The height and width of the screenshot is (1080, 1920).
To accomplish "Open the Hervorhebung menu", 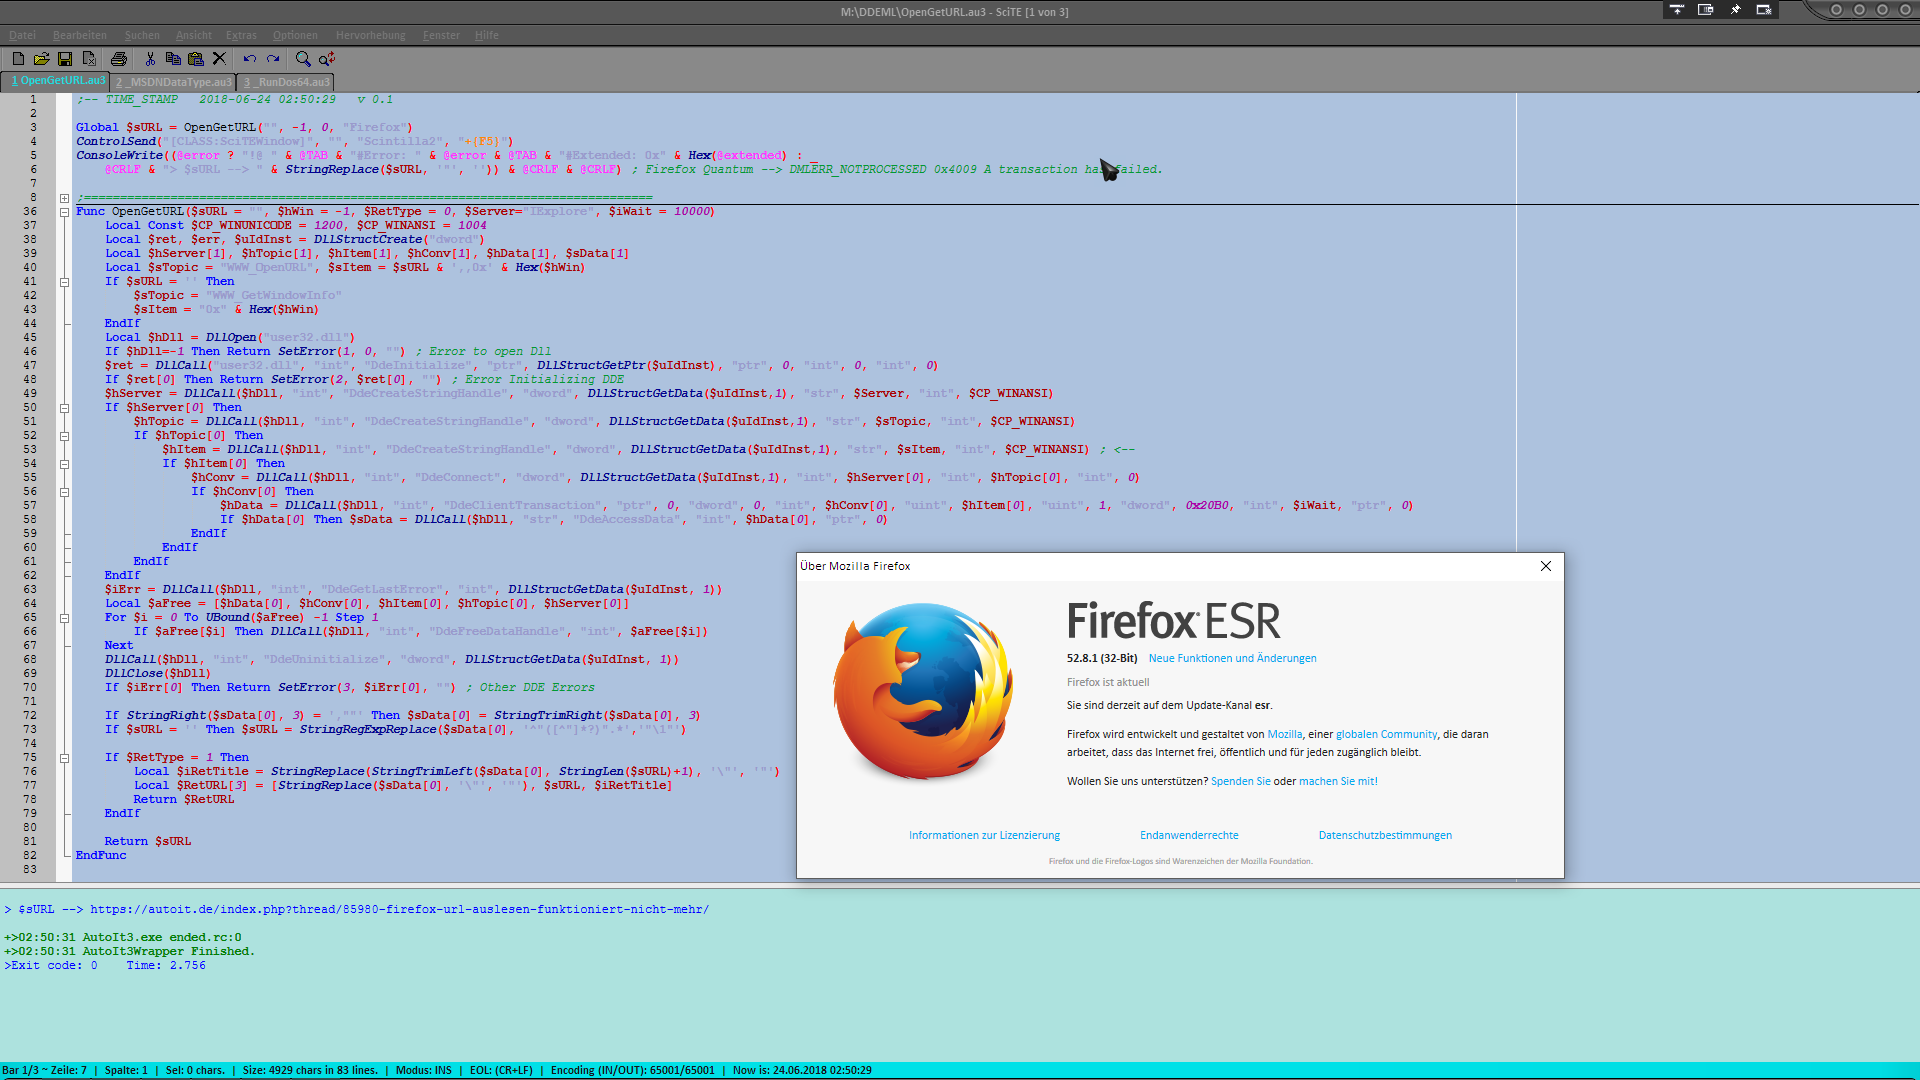I will [x=370, y=35].
